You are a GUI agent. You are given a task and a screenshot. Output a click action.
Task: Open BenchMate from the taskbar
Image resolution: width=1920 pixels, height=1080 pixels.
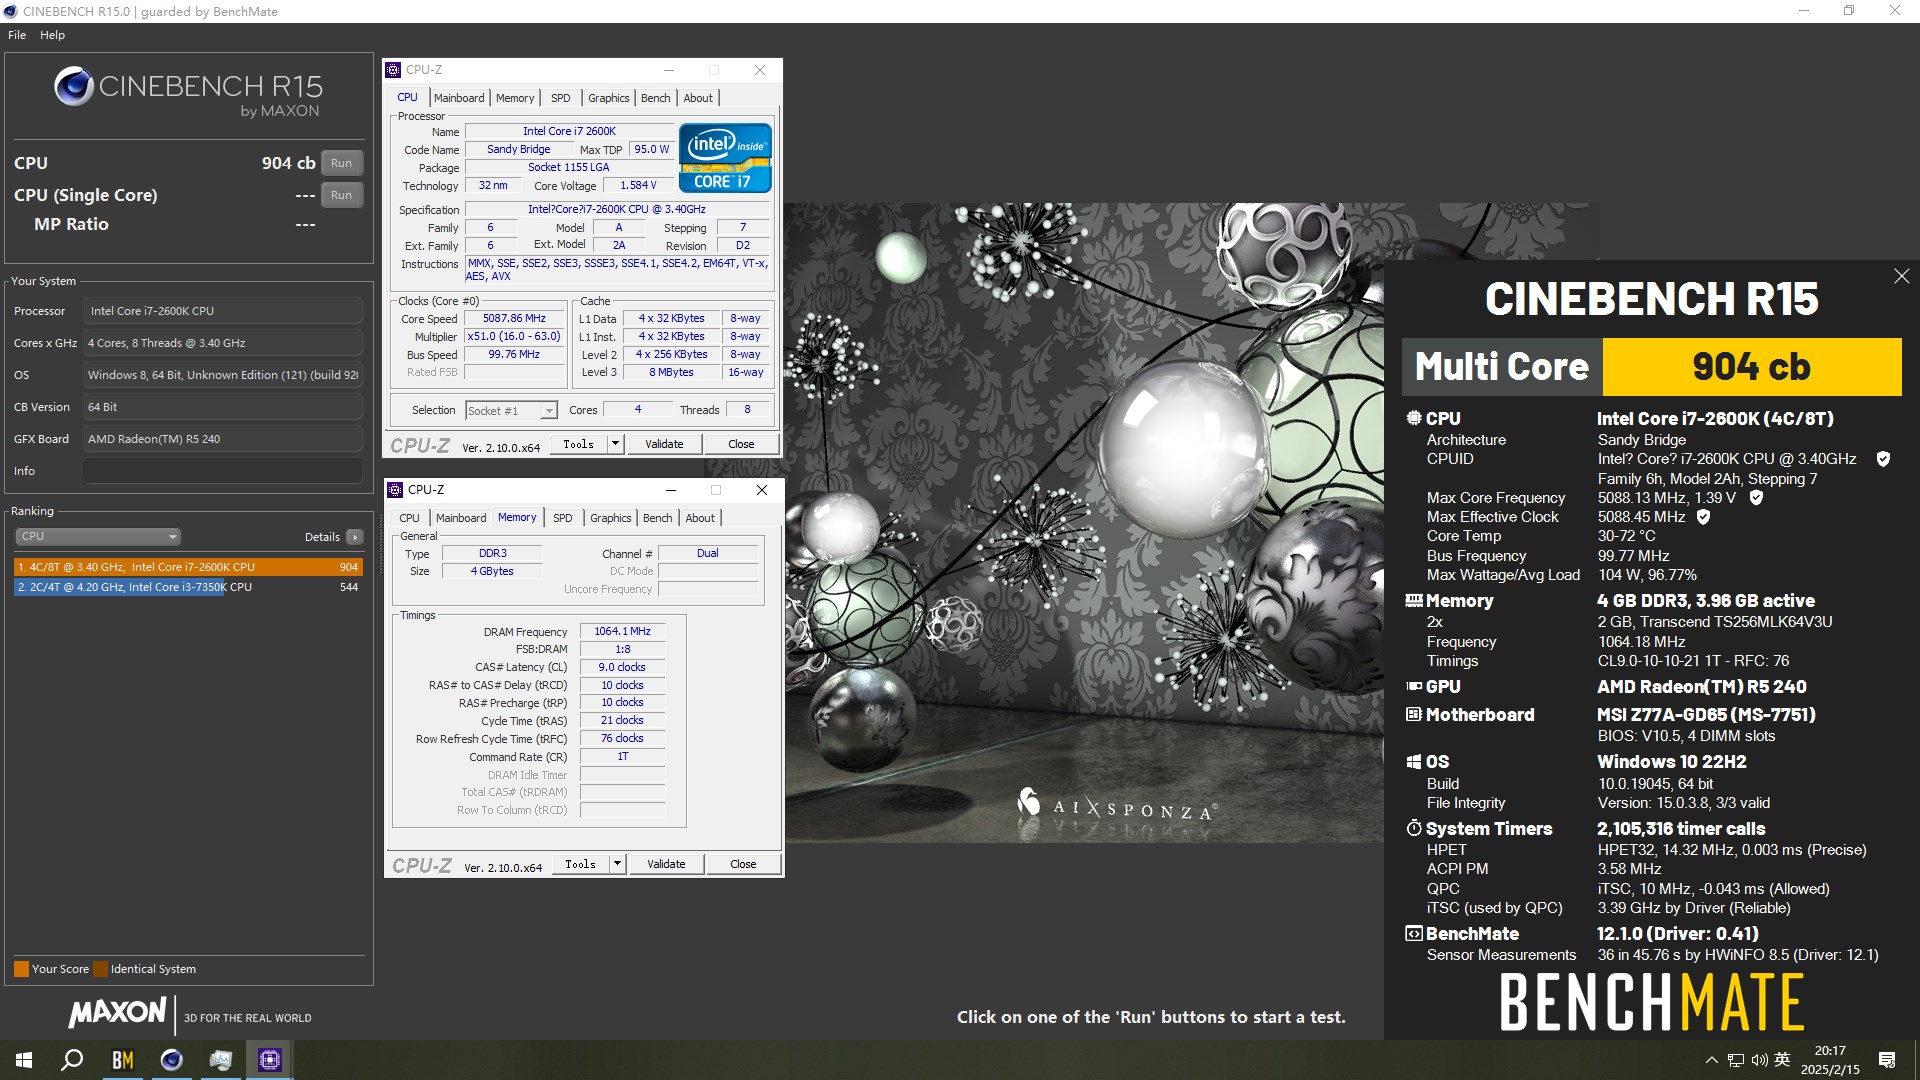point(122,1060)
